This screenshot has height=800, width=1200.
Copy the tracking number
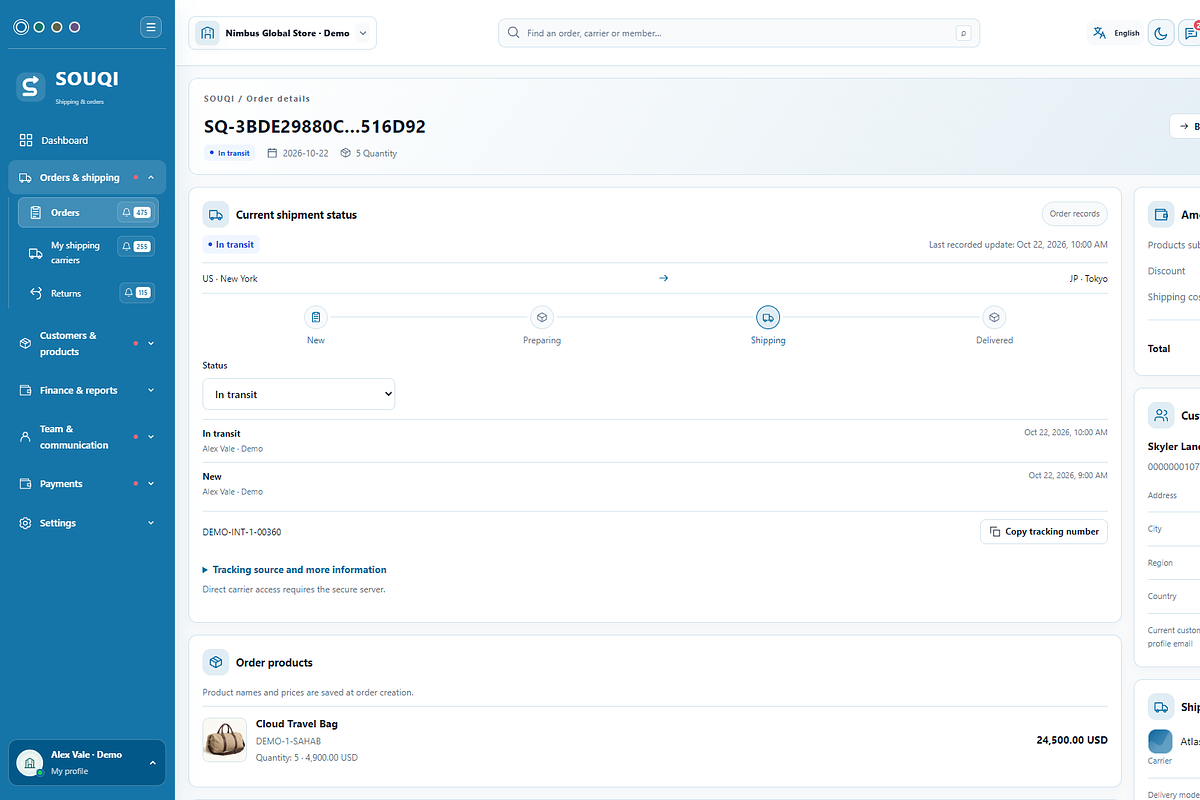[1044, 532]
